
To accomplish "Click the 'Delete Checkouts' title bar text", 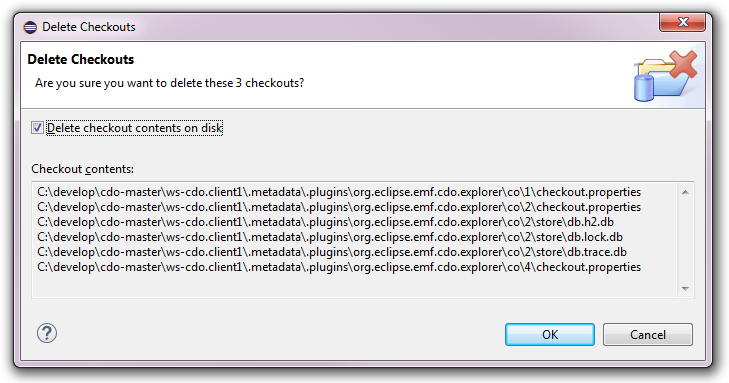I will pos(89,27).
